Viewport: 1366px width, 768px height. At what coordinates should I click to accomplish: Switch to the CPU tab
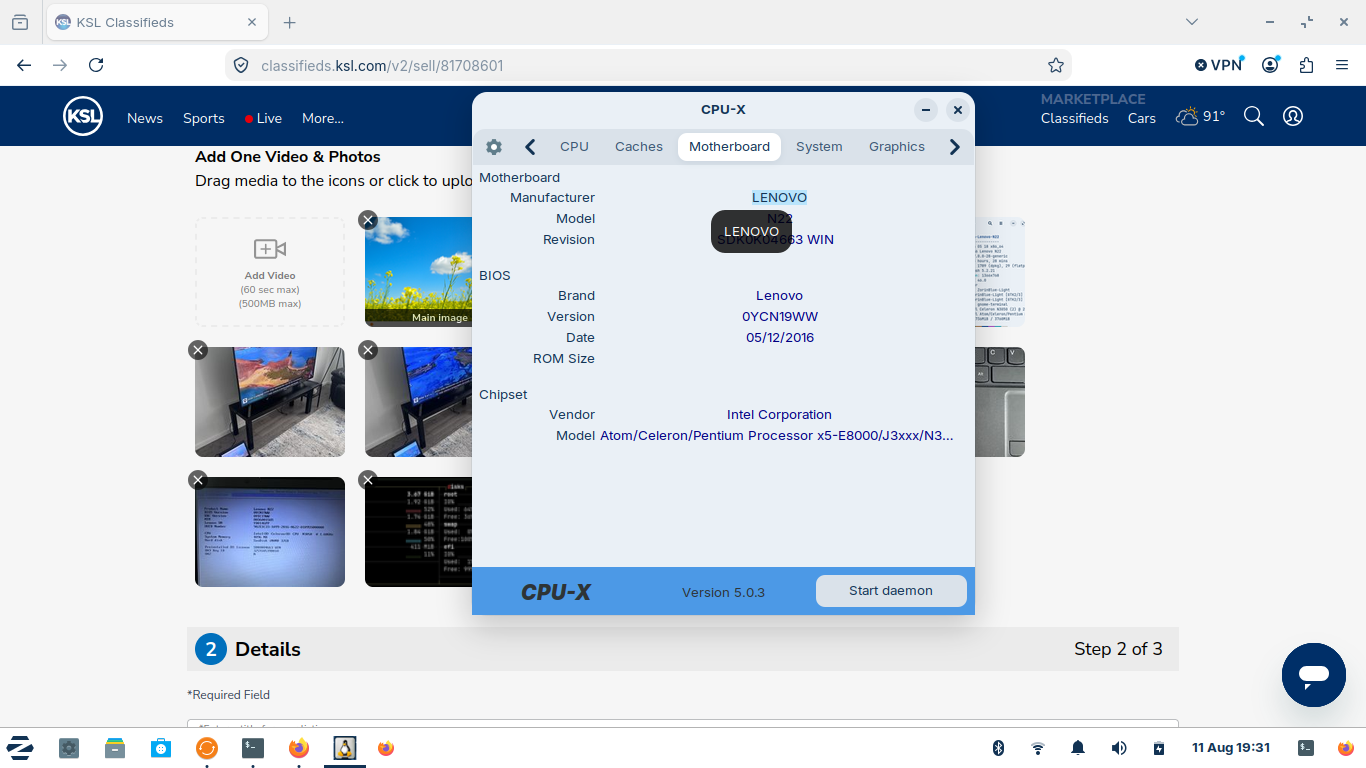point(574,147)
